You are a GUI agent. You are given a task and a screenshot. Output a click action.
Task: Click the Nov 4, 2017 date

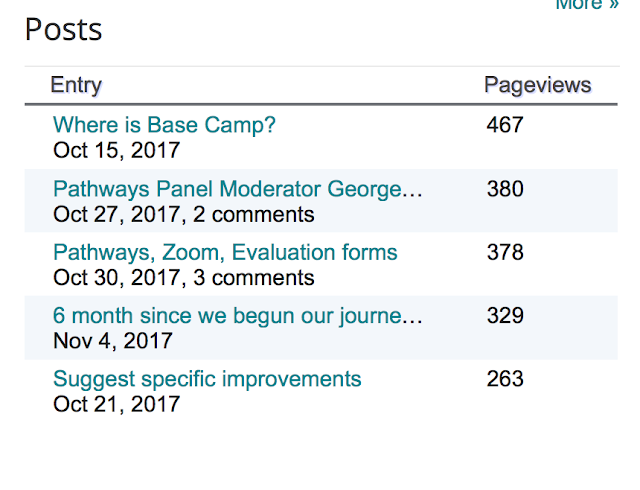tap(112, 341)
